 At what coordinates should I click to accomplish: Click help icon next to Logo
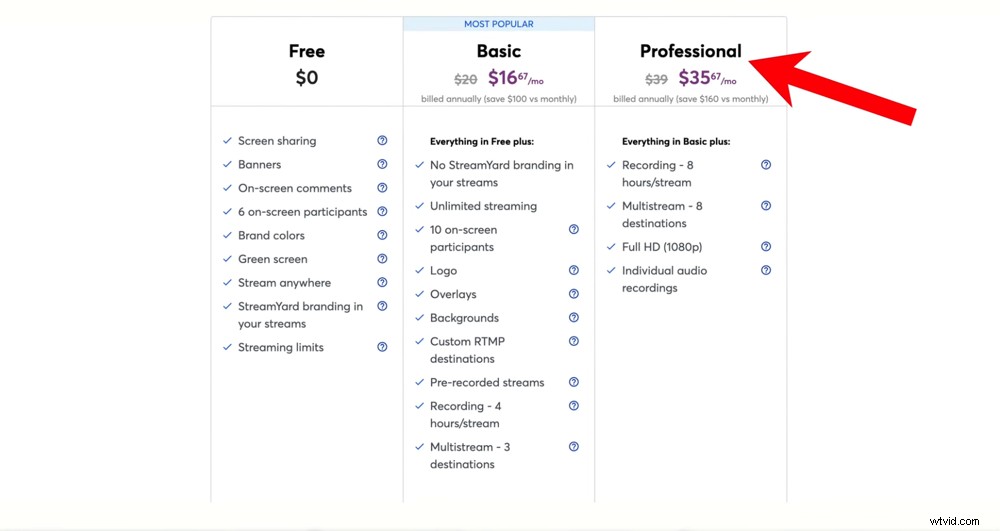pos(574,270)
